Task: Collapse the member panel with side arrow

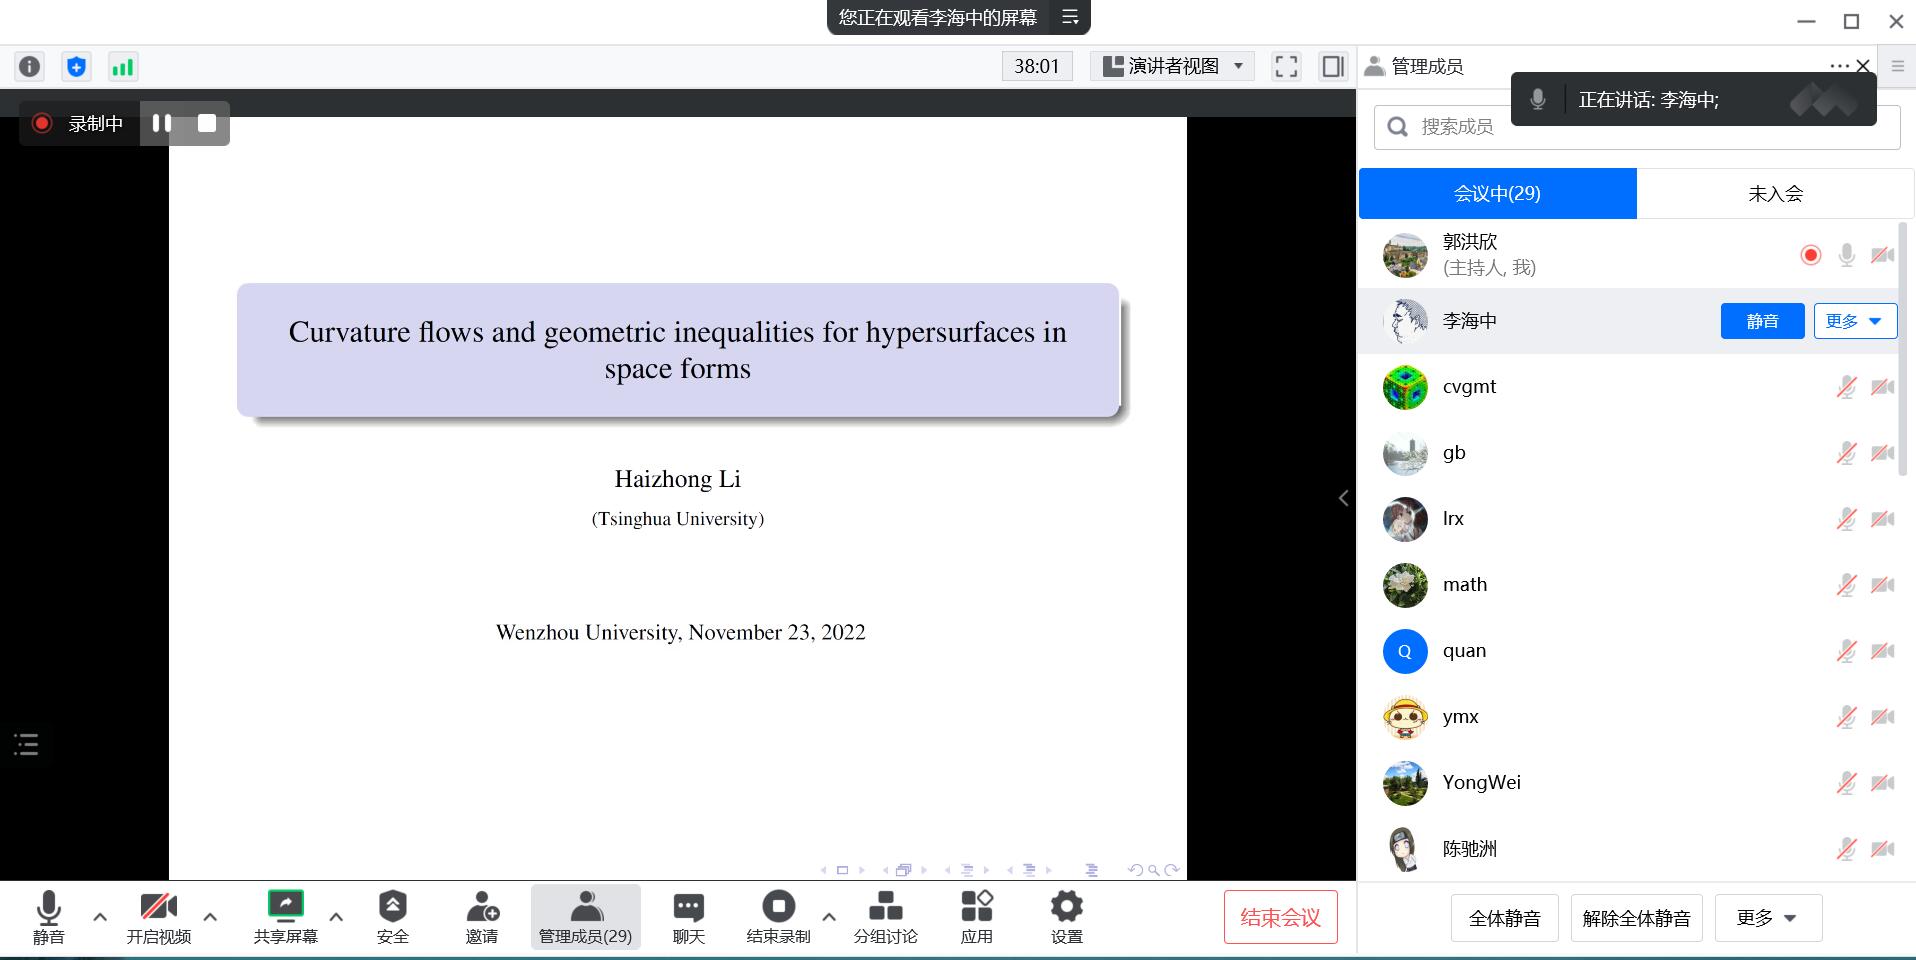Action: (1343, 498)
